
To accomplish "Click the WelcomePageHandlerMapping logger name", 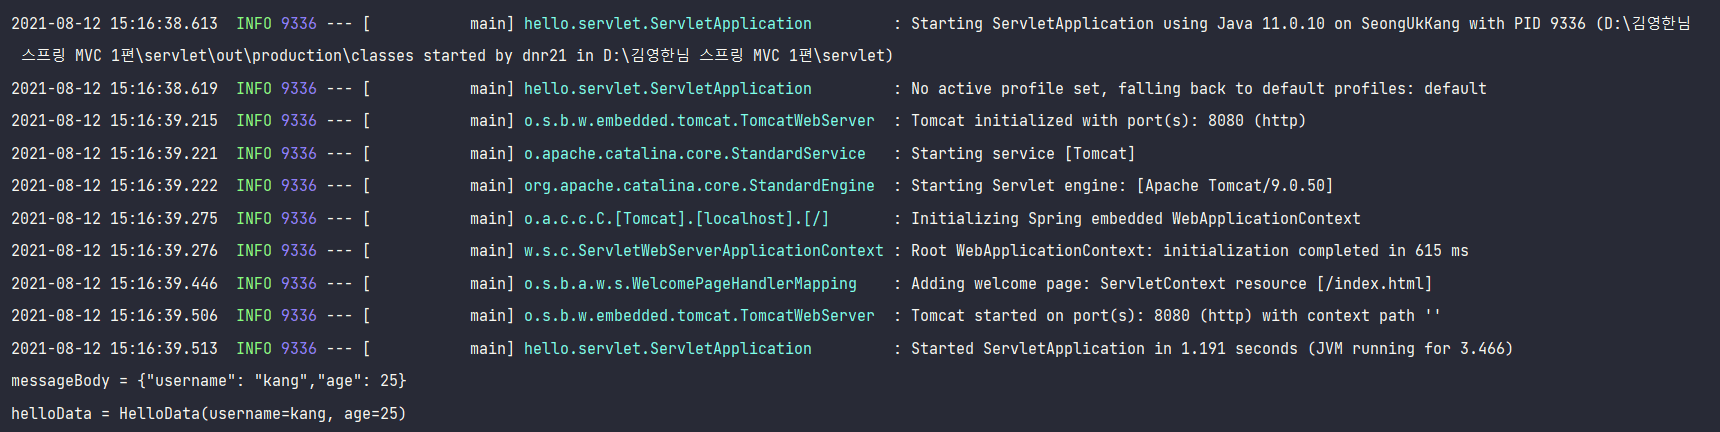I will [690, 284].
